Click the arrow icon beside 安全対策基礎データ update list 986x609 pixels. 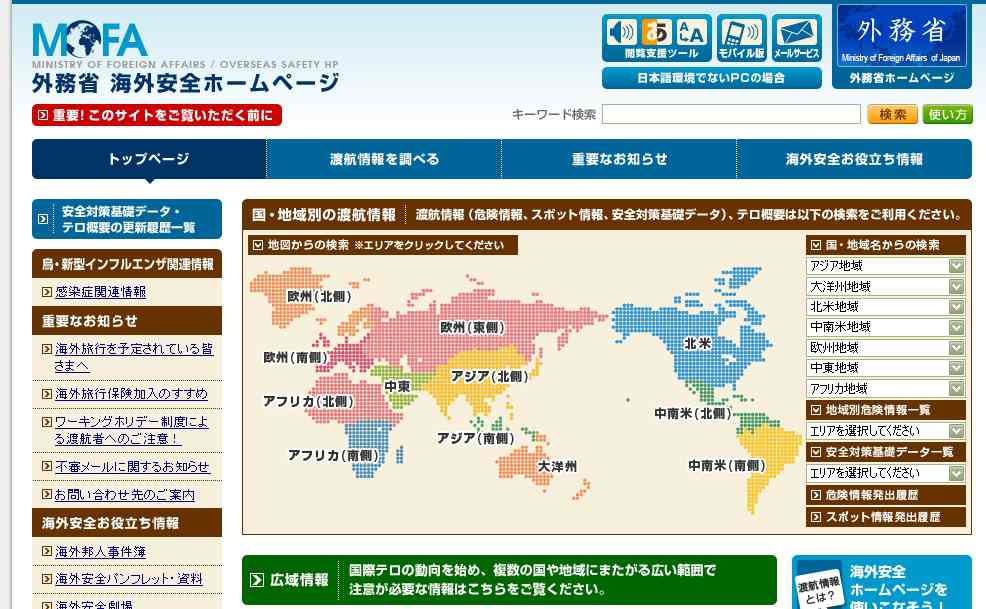(x=44, y=219)
